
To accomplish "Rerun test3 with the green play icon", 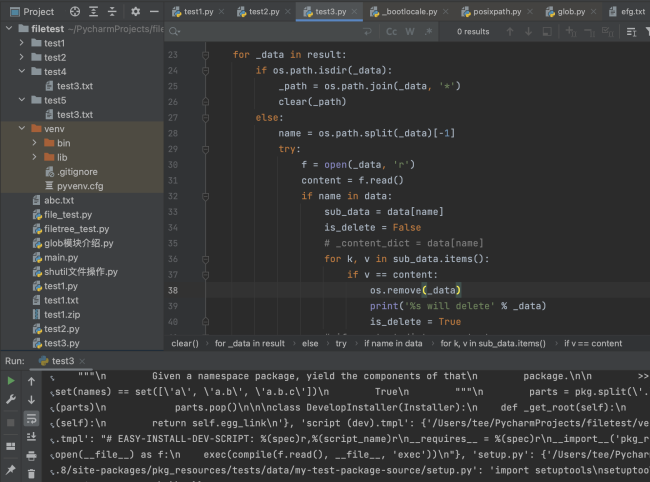I will pyautogui.click(x=11, y=381).
